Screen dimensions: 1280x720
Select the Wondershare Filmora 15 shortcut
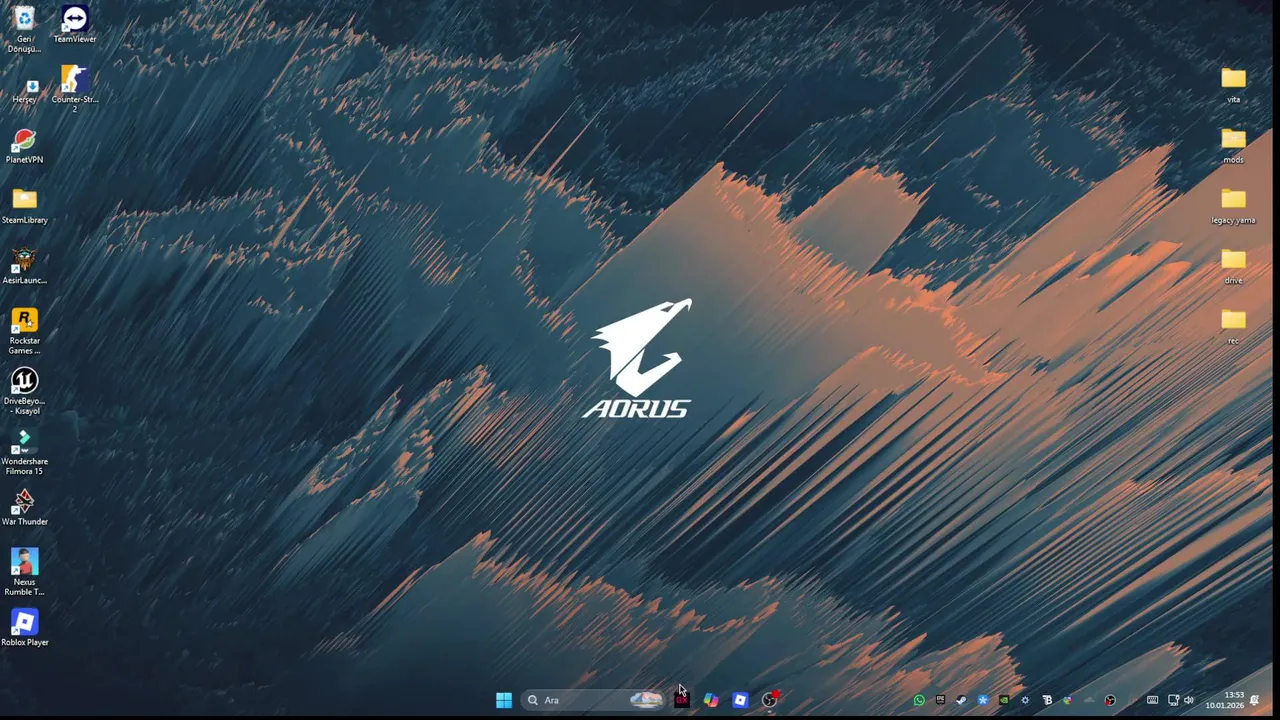24,452
